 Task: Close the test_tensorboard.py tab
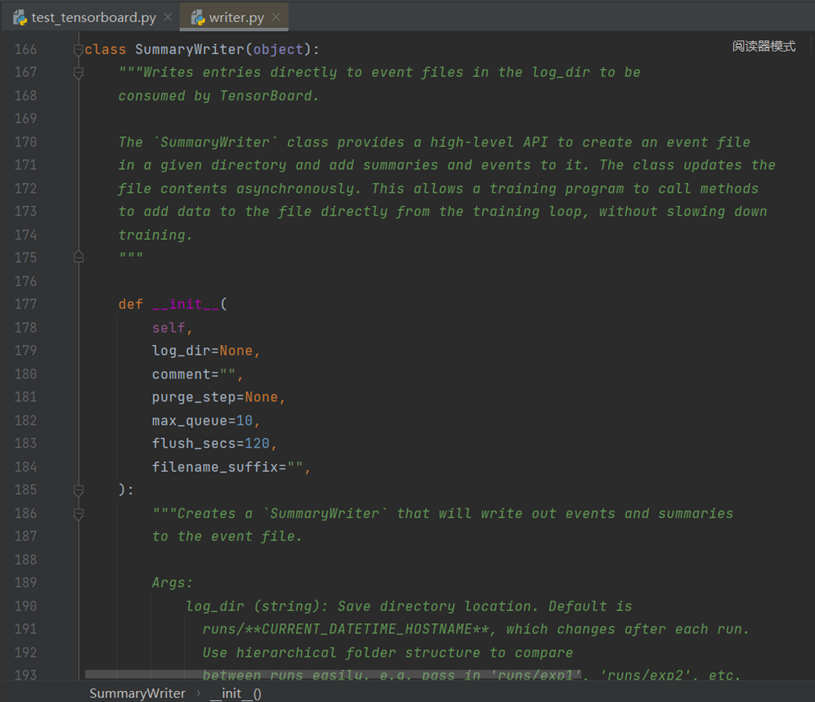coord(168,17)
